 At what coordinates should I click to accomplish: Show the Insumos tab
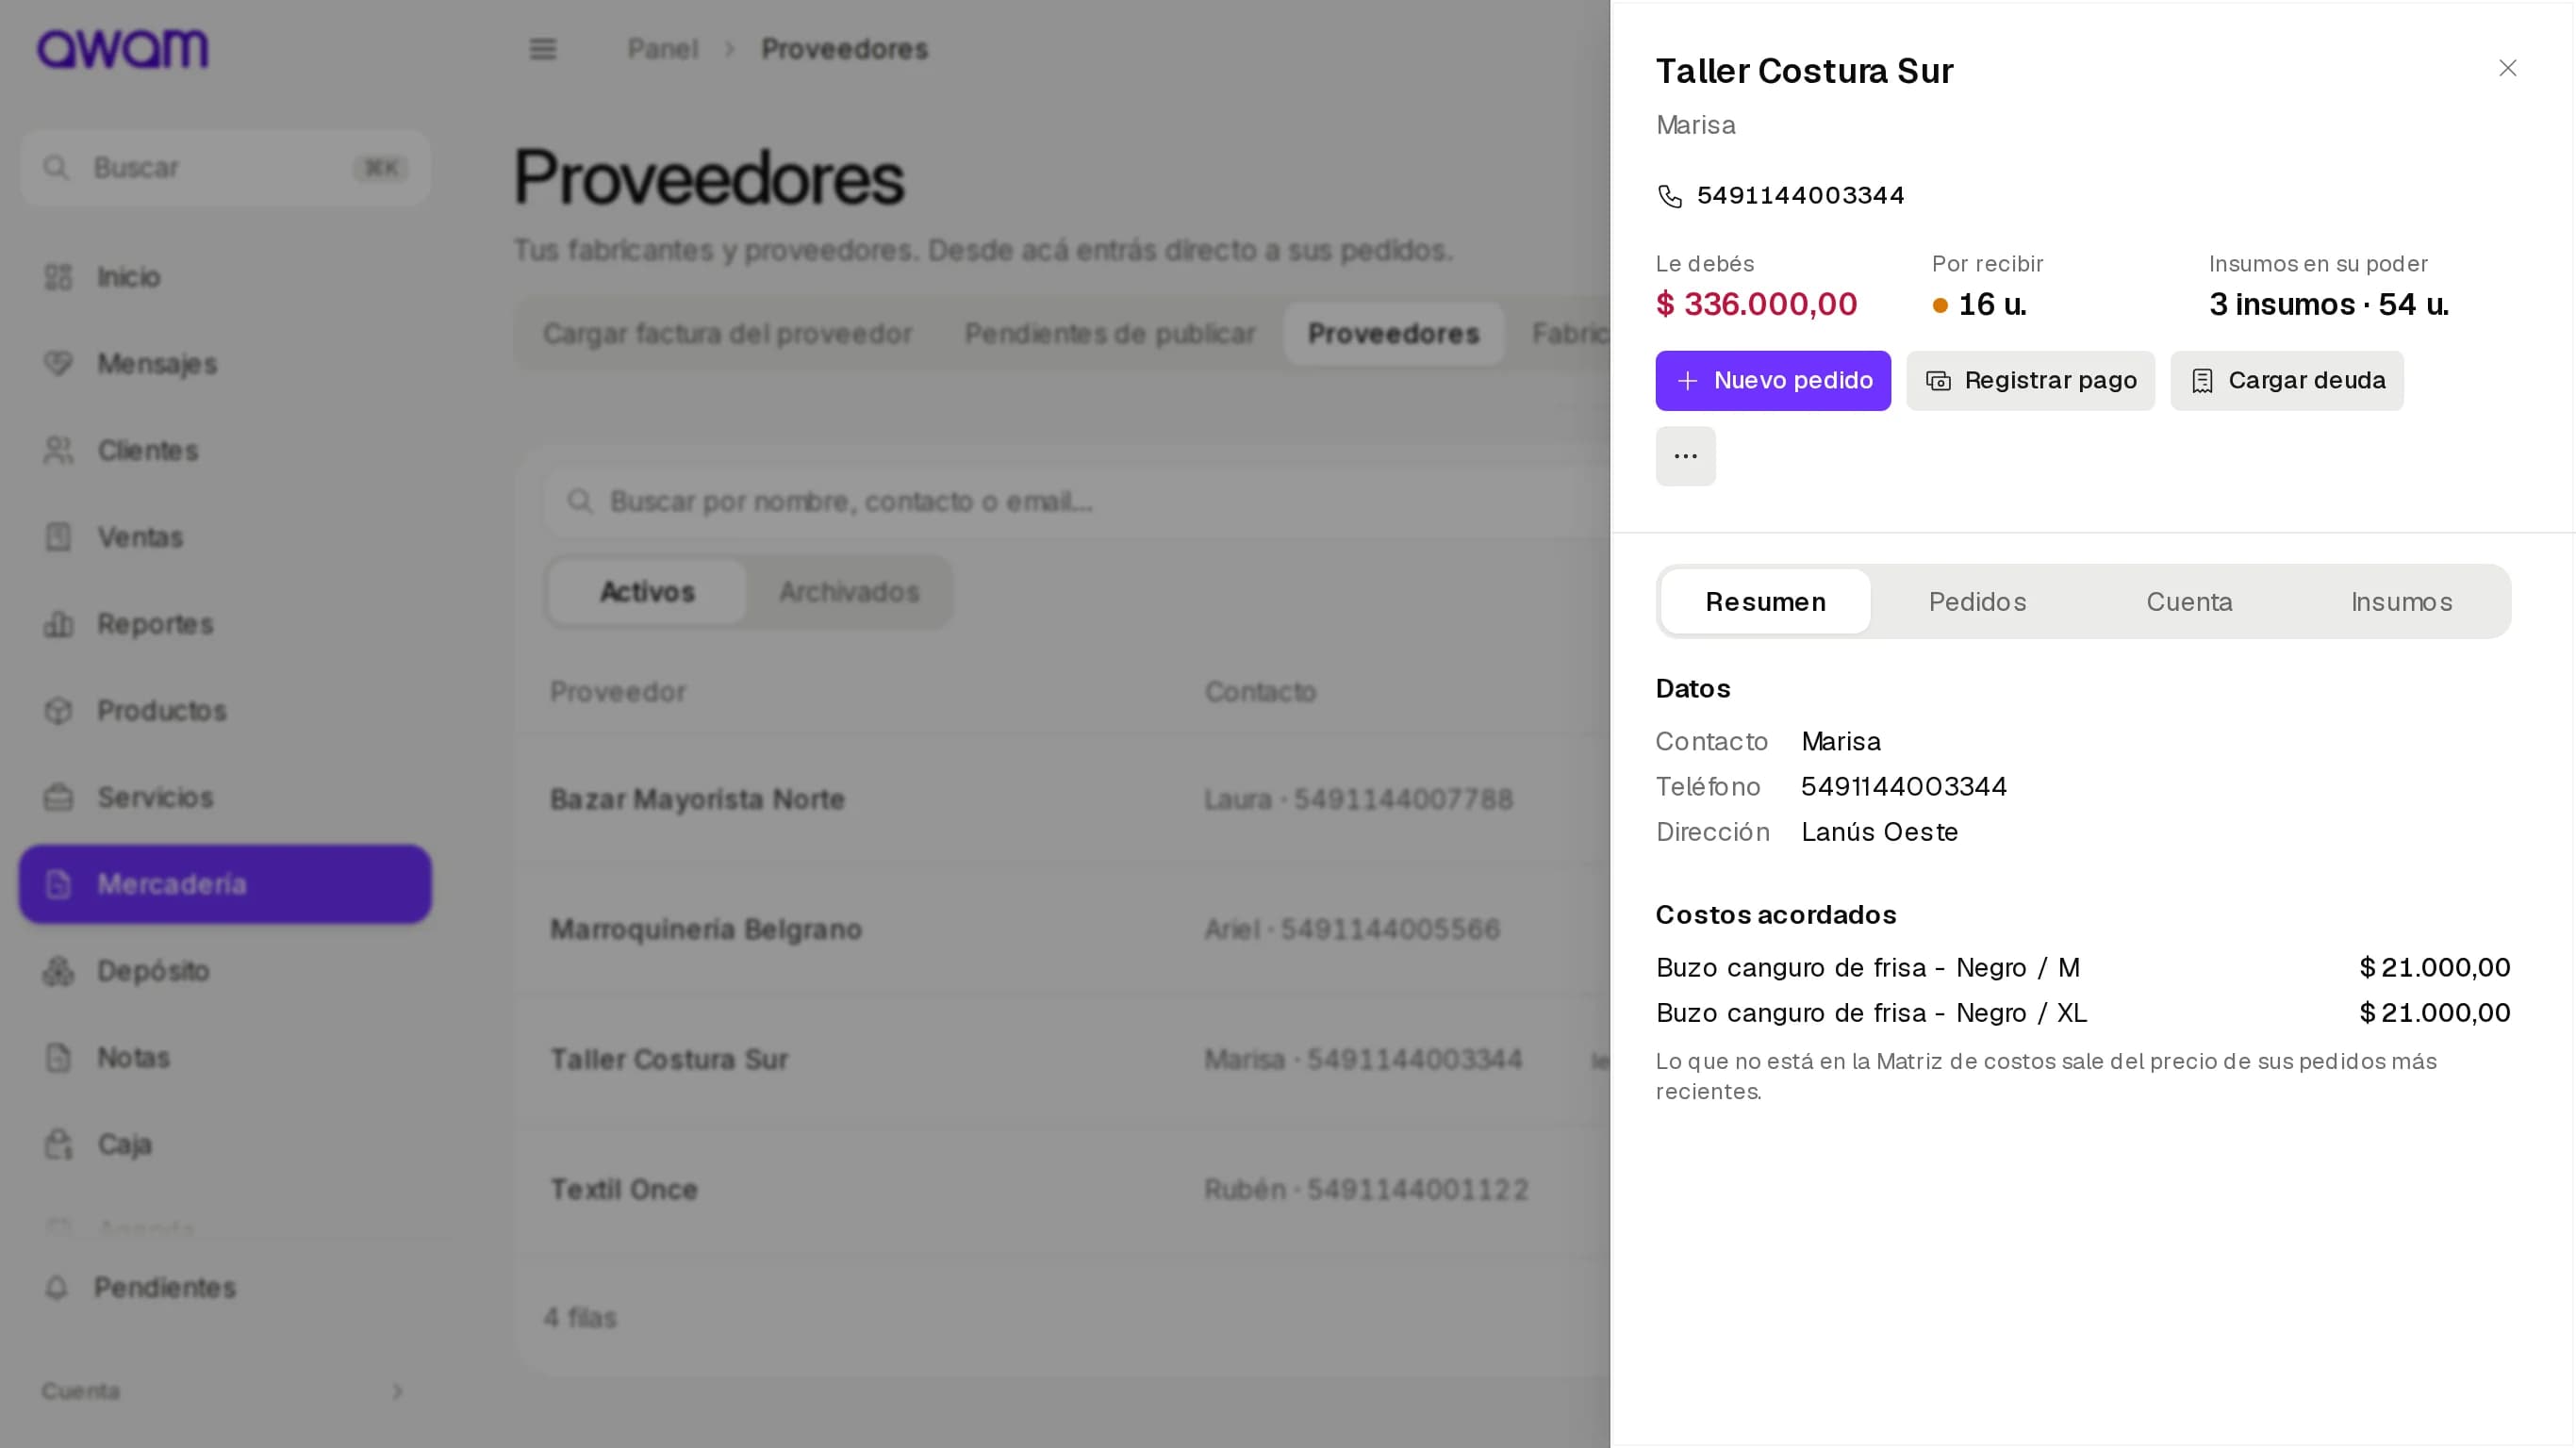coord(2401,602)
